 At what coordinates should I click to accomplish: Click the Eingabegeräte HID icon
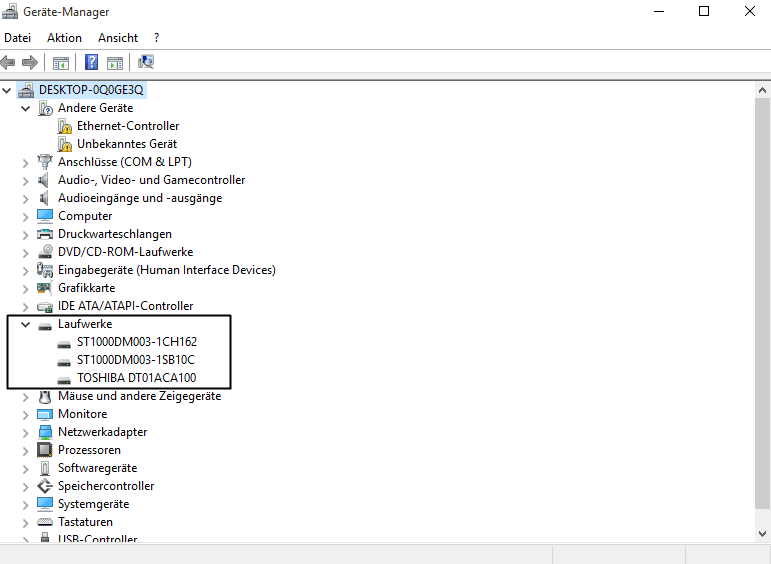click(x=45, y=270)
